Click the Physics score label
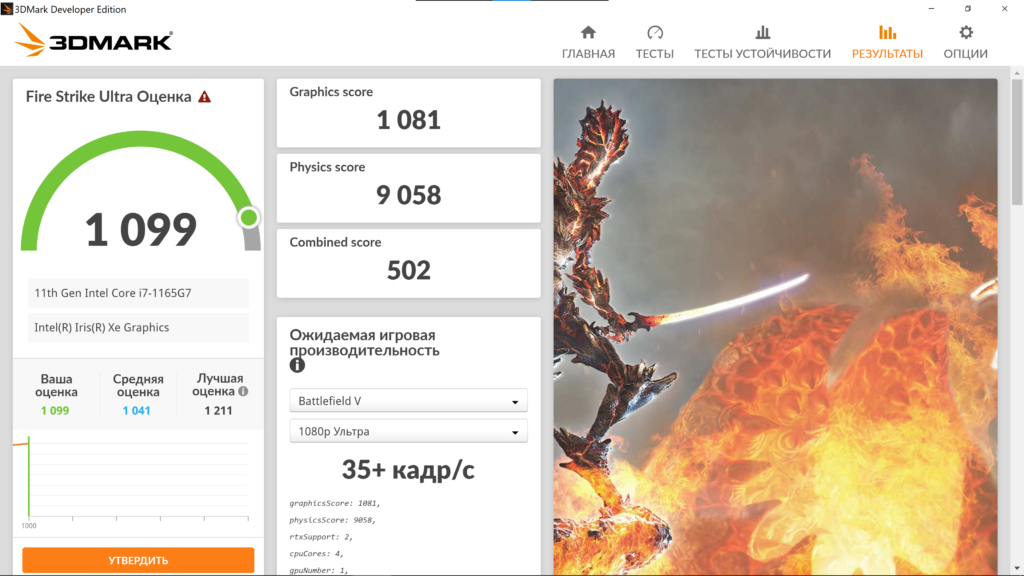Screen dimensions: 1024x576 coord(327,167)
